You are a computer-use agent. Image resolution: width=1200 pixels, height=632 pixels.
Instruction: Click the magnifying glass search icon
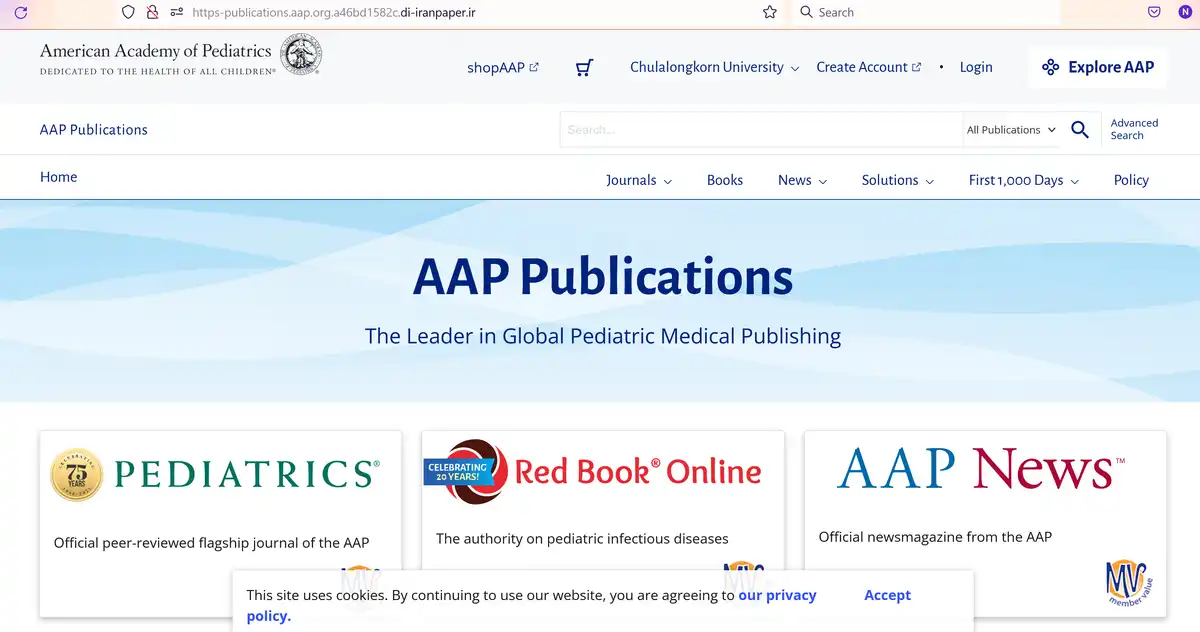(1080, 129)
